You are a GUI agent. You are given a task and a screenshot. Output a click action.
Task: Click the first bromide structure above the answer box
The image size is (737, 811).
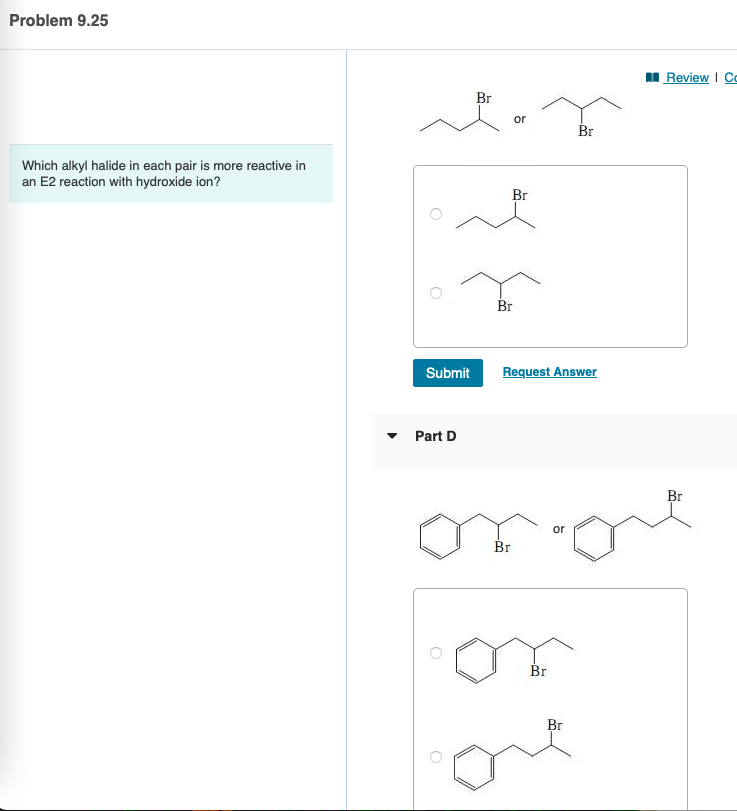(x=460, y=115)
